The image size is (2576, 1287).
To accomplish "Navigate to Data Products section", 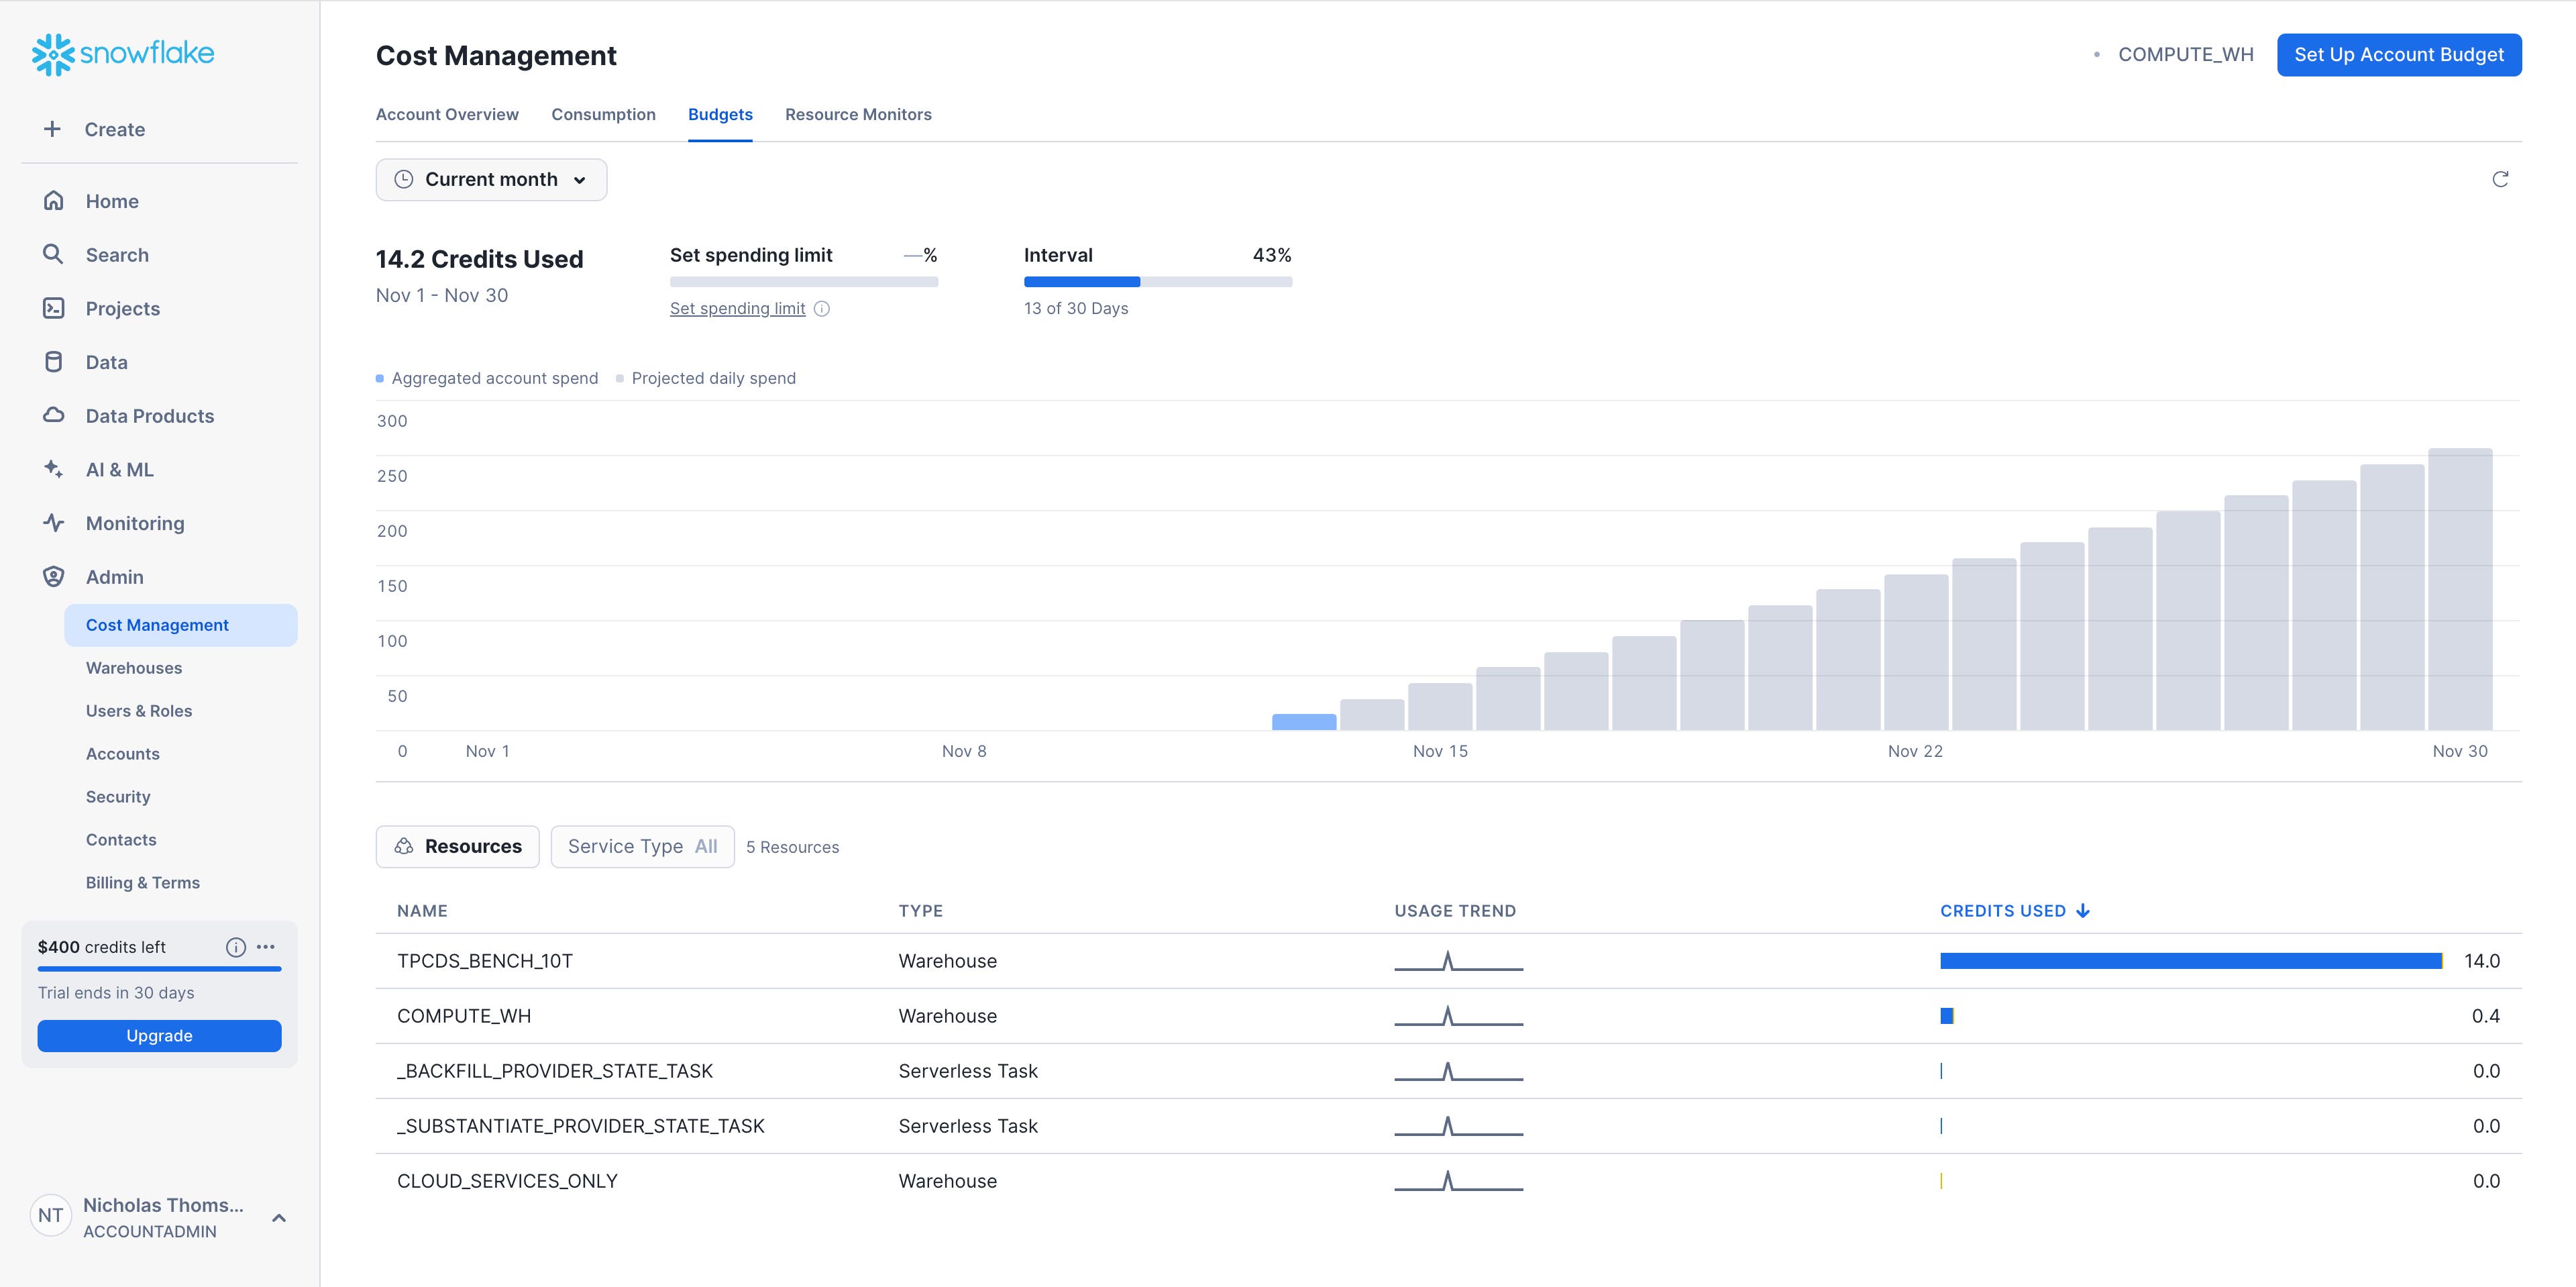I will pyautogui.click(x=149, y=415).
